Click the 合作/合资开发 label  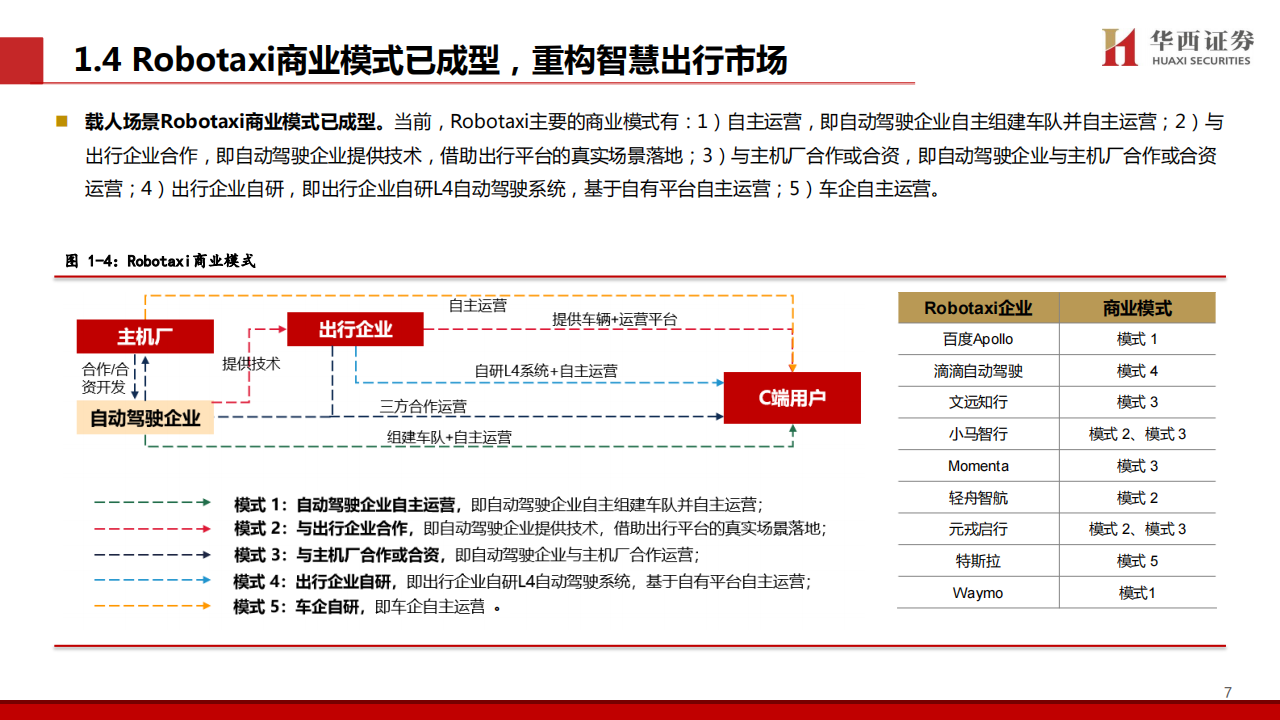pos(104,378)
